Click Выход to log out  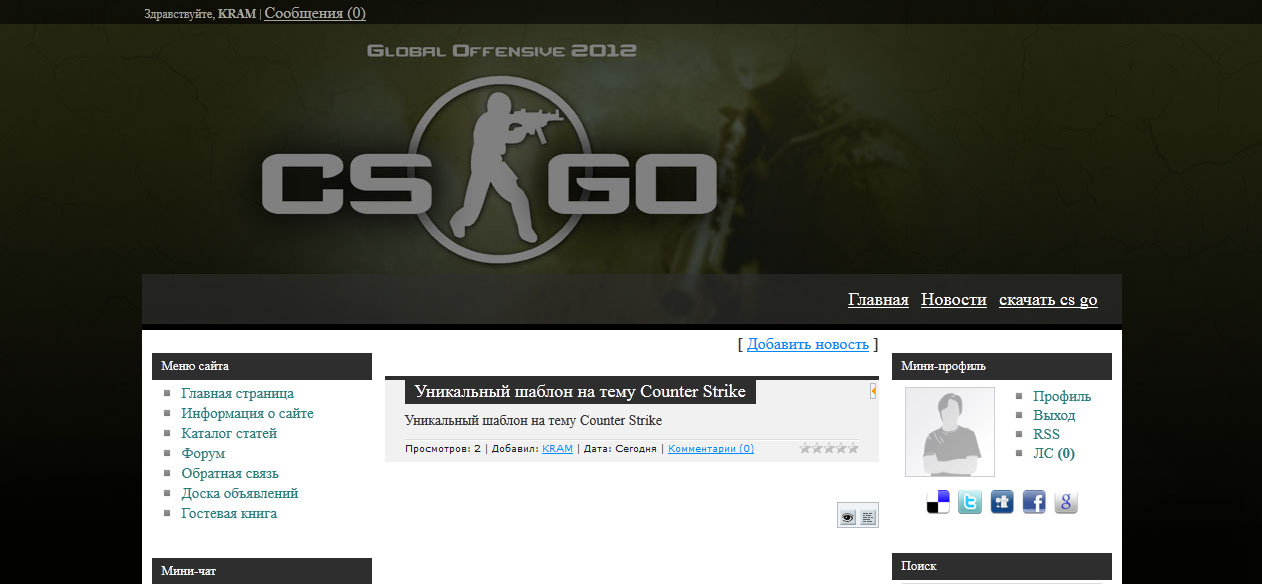click(1054, 416)
